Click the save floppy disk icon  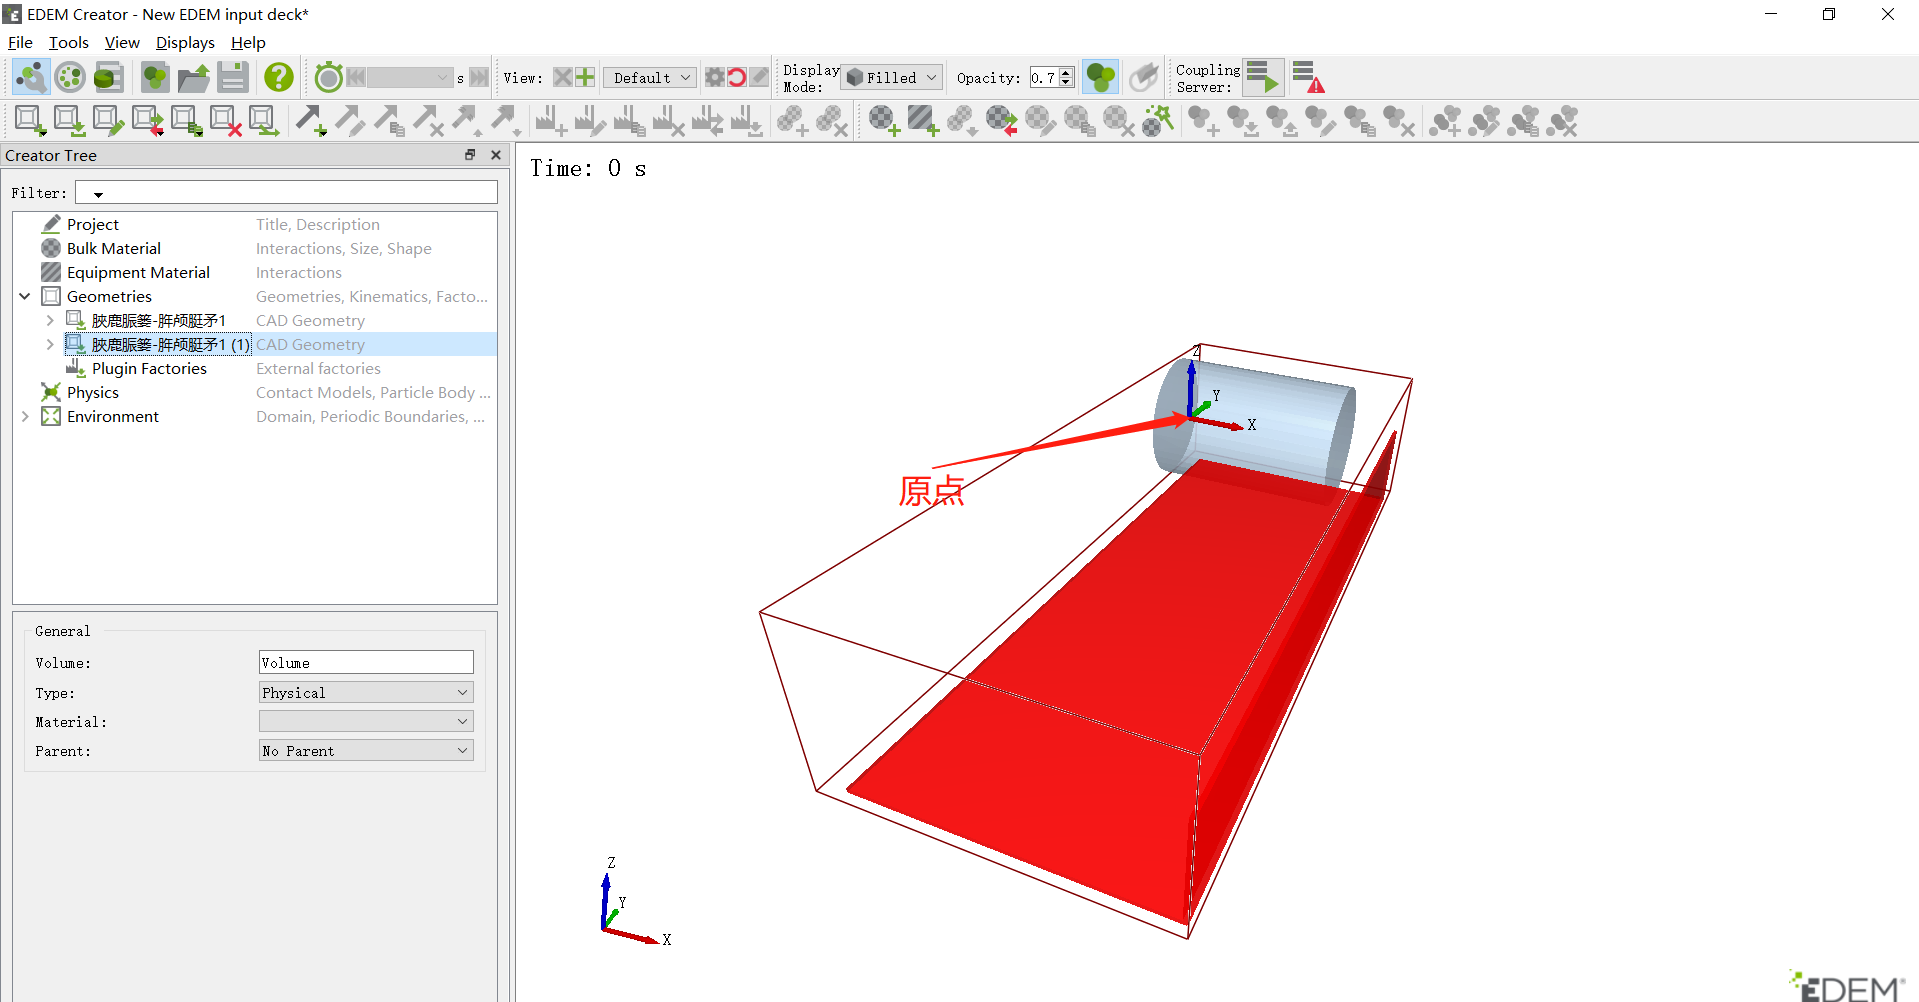[x=233, y=77]
